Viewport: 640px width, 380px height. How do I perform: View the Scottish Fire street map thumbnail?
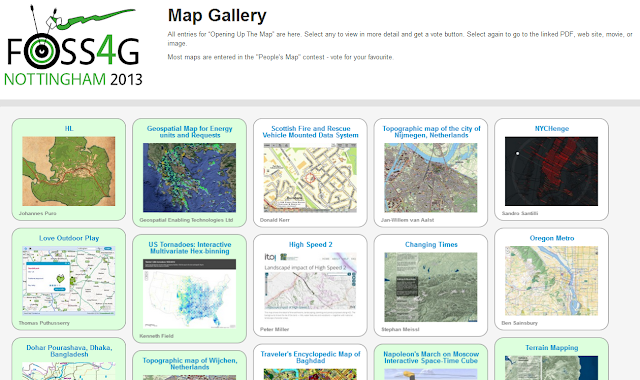click(310, 178)
